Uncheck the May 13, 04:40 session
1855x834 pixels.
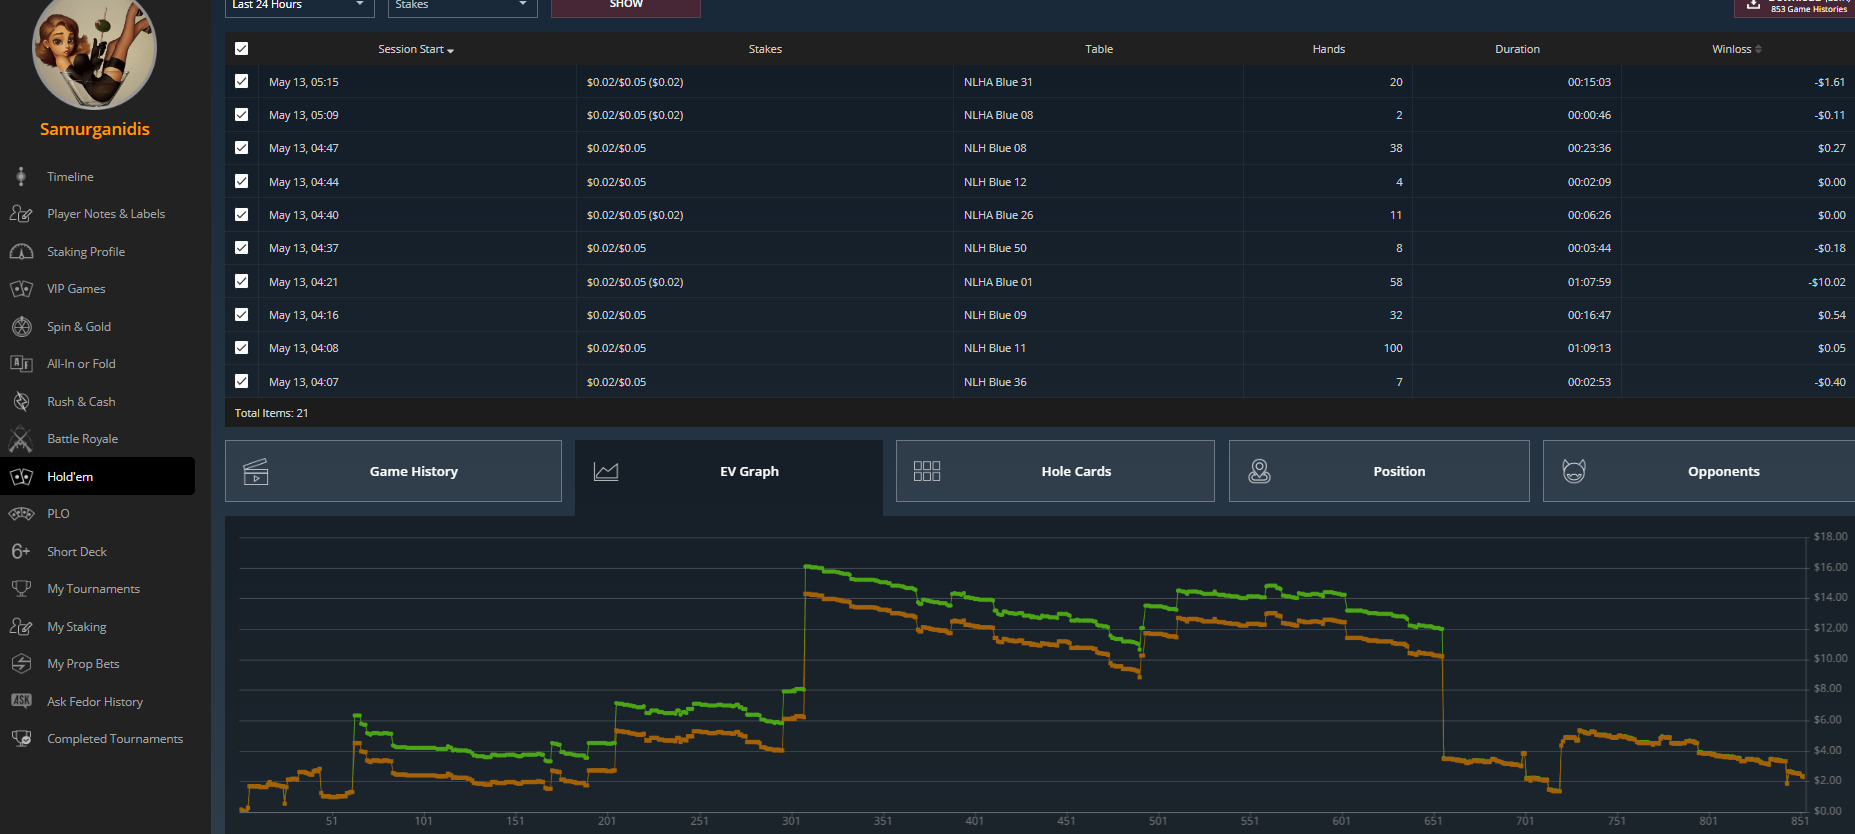tap(241, 215)
